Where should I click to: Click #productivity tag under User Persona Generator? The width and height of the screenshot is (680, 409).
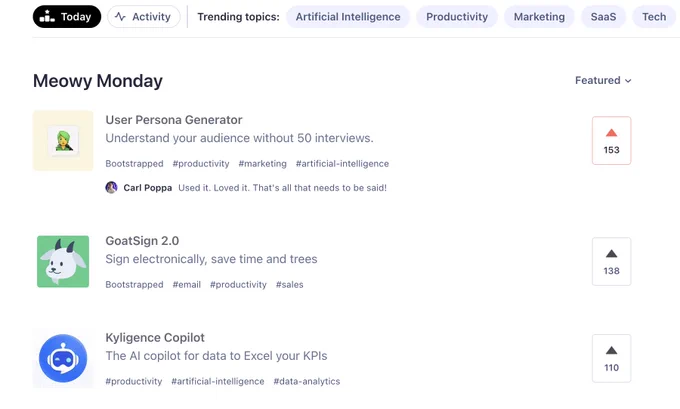201,164
